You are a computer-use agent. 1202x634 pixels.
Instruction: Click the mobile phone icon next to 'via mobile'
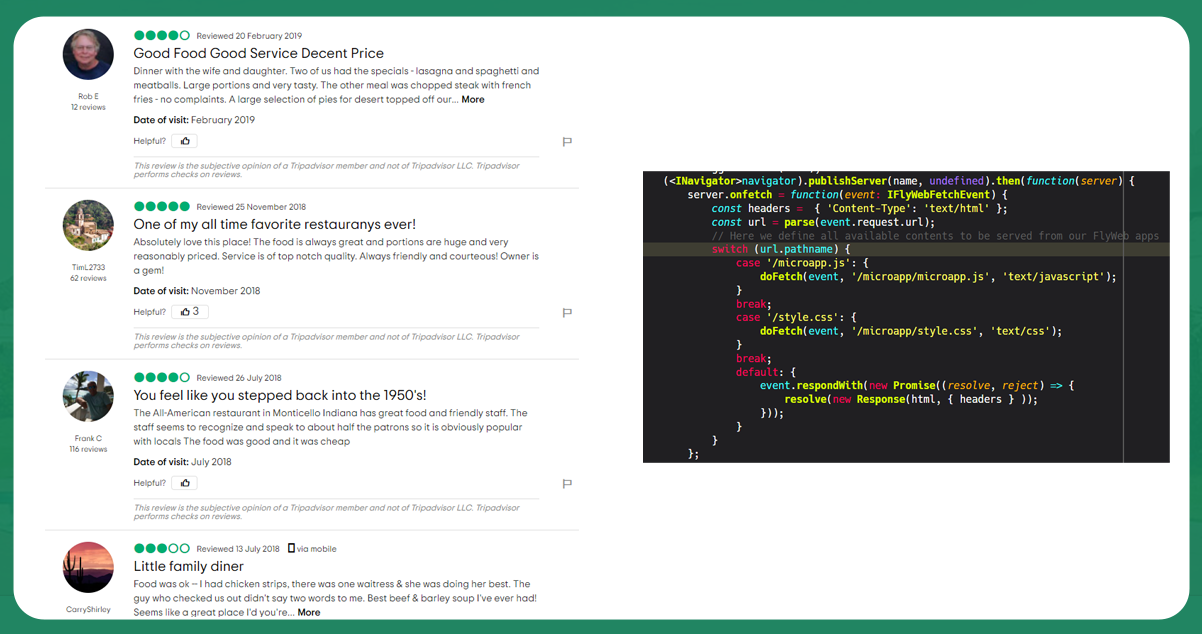click(x=291, y=548)
